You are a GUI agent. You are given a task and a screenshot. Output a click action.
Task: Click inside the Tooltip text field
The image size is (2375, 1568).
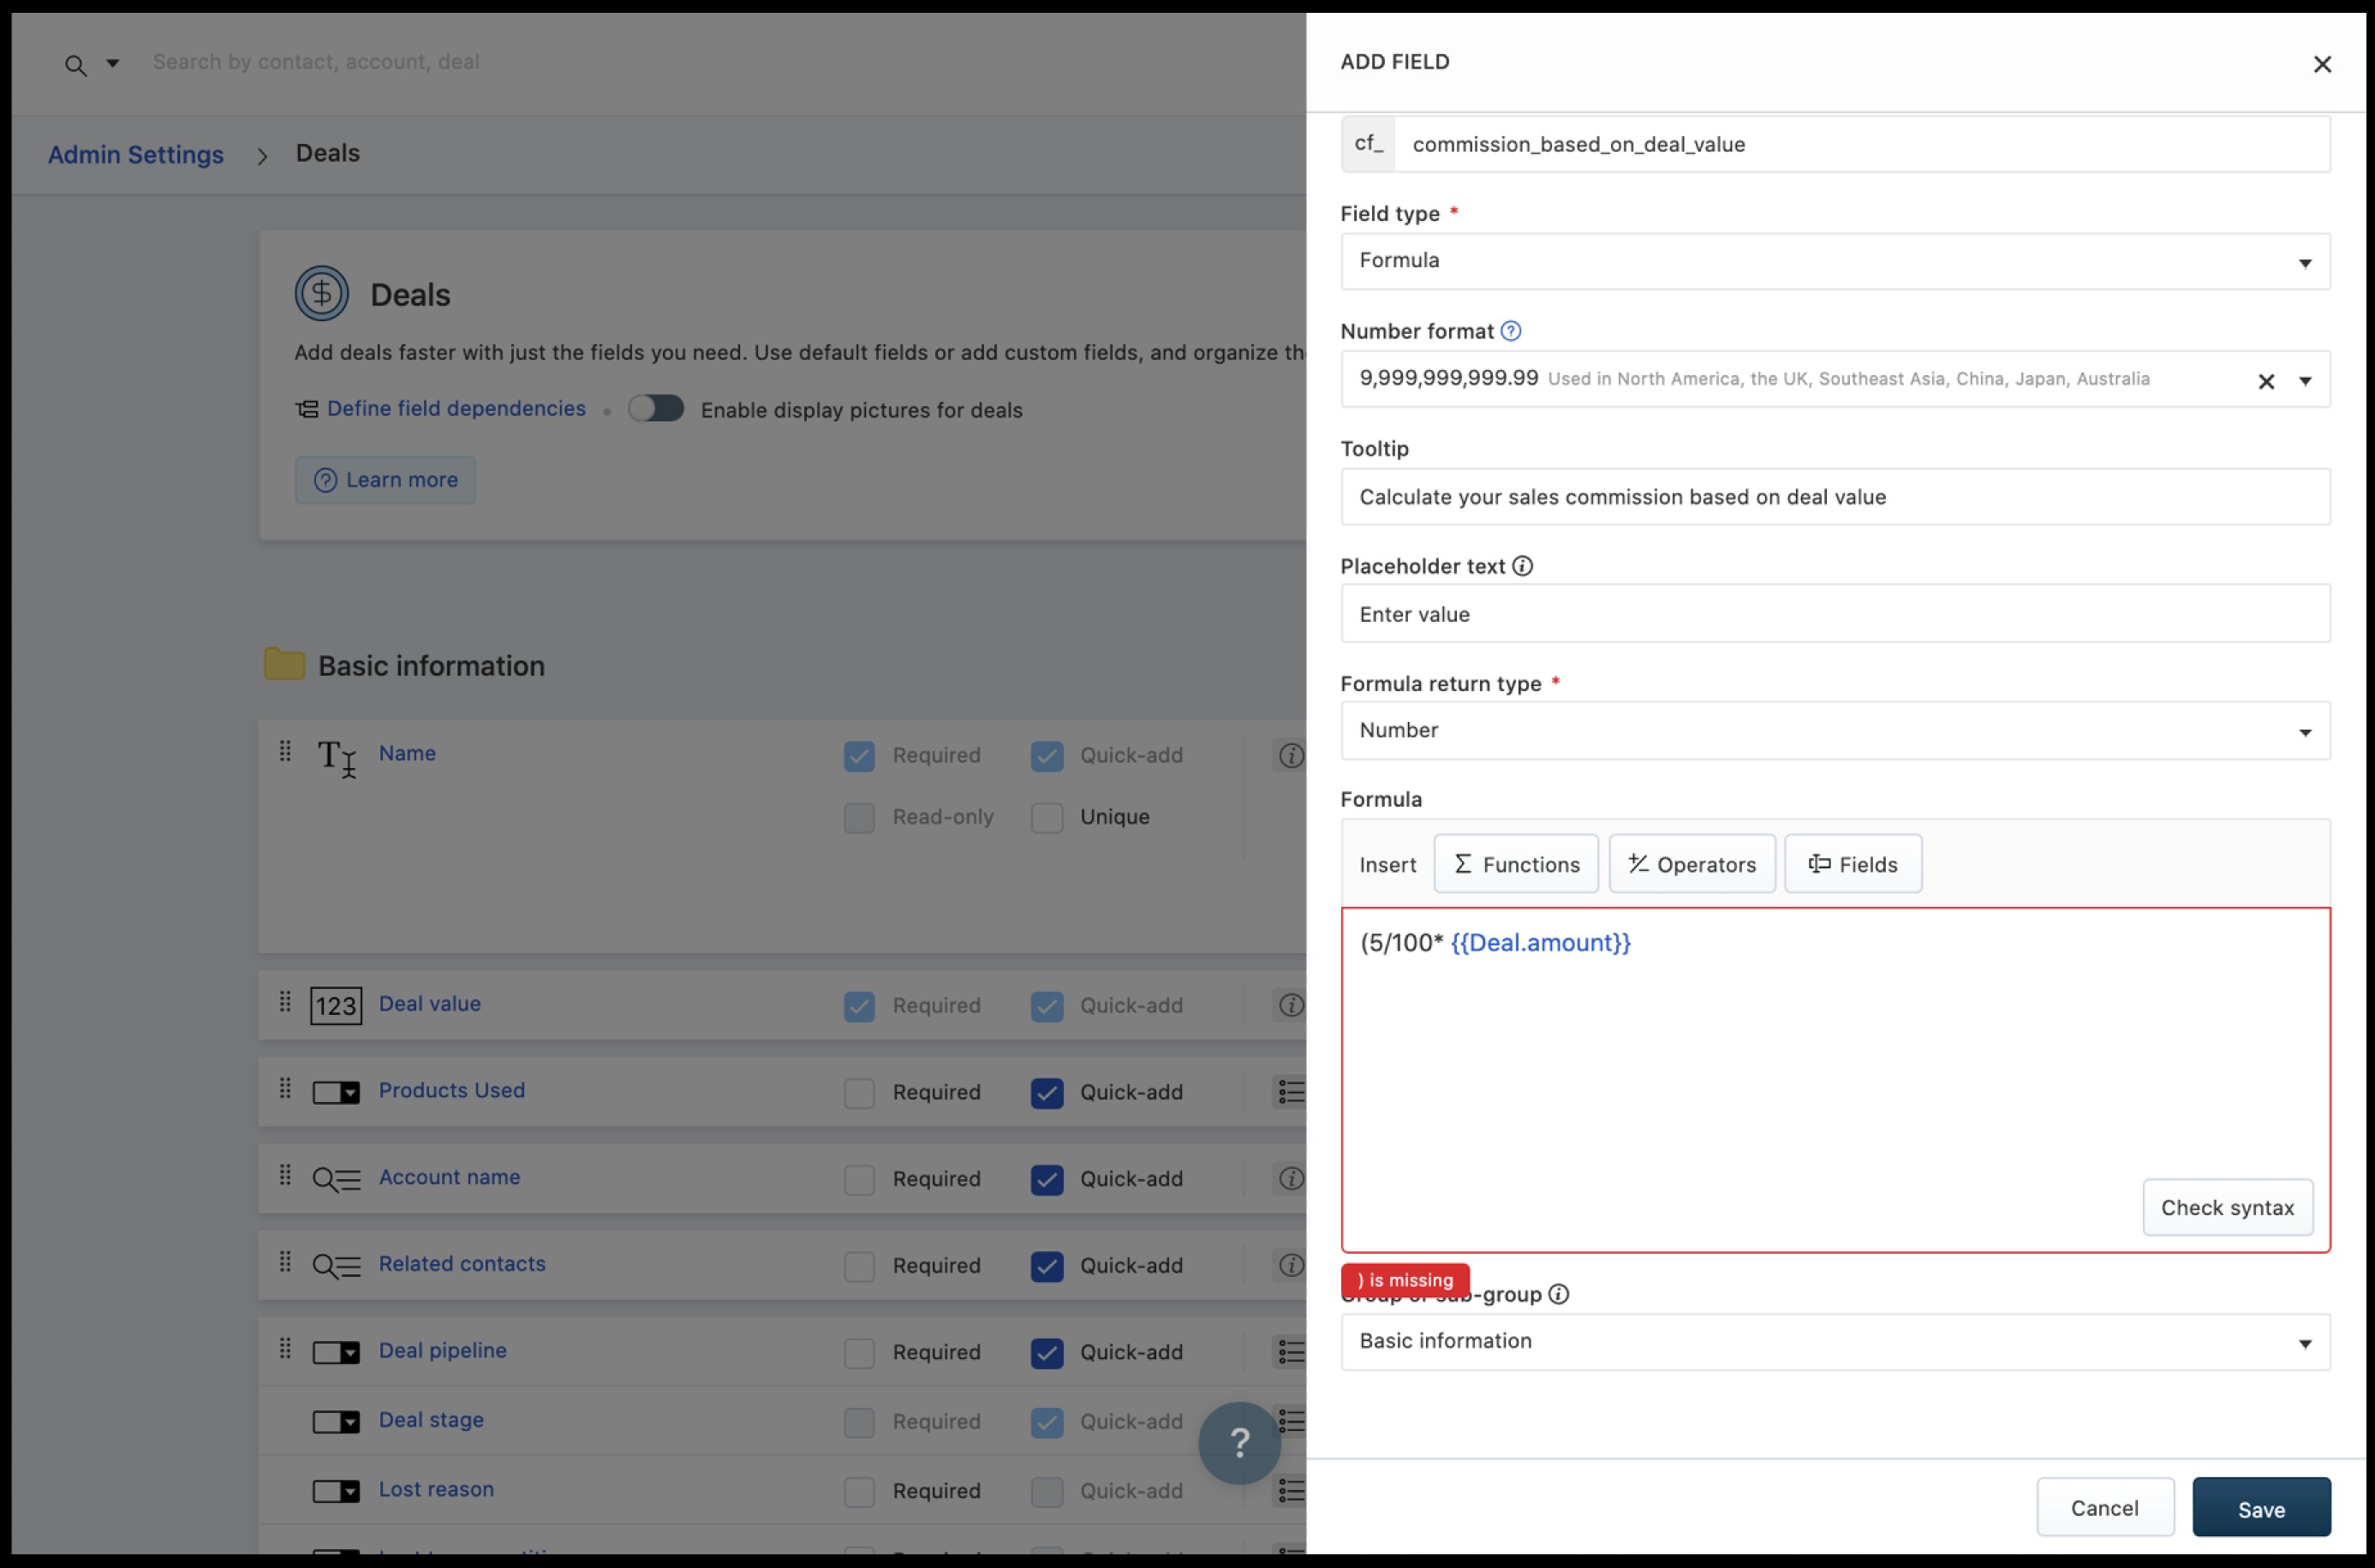[1835, 497]
